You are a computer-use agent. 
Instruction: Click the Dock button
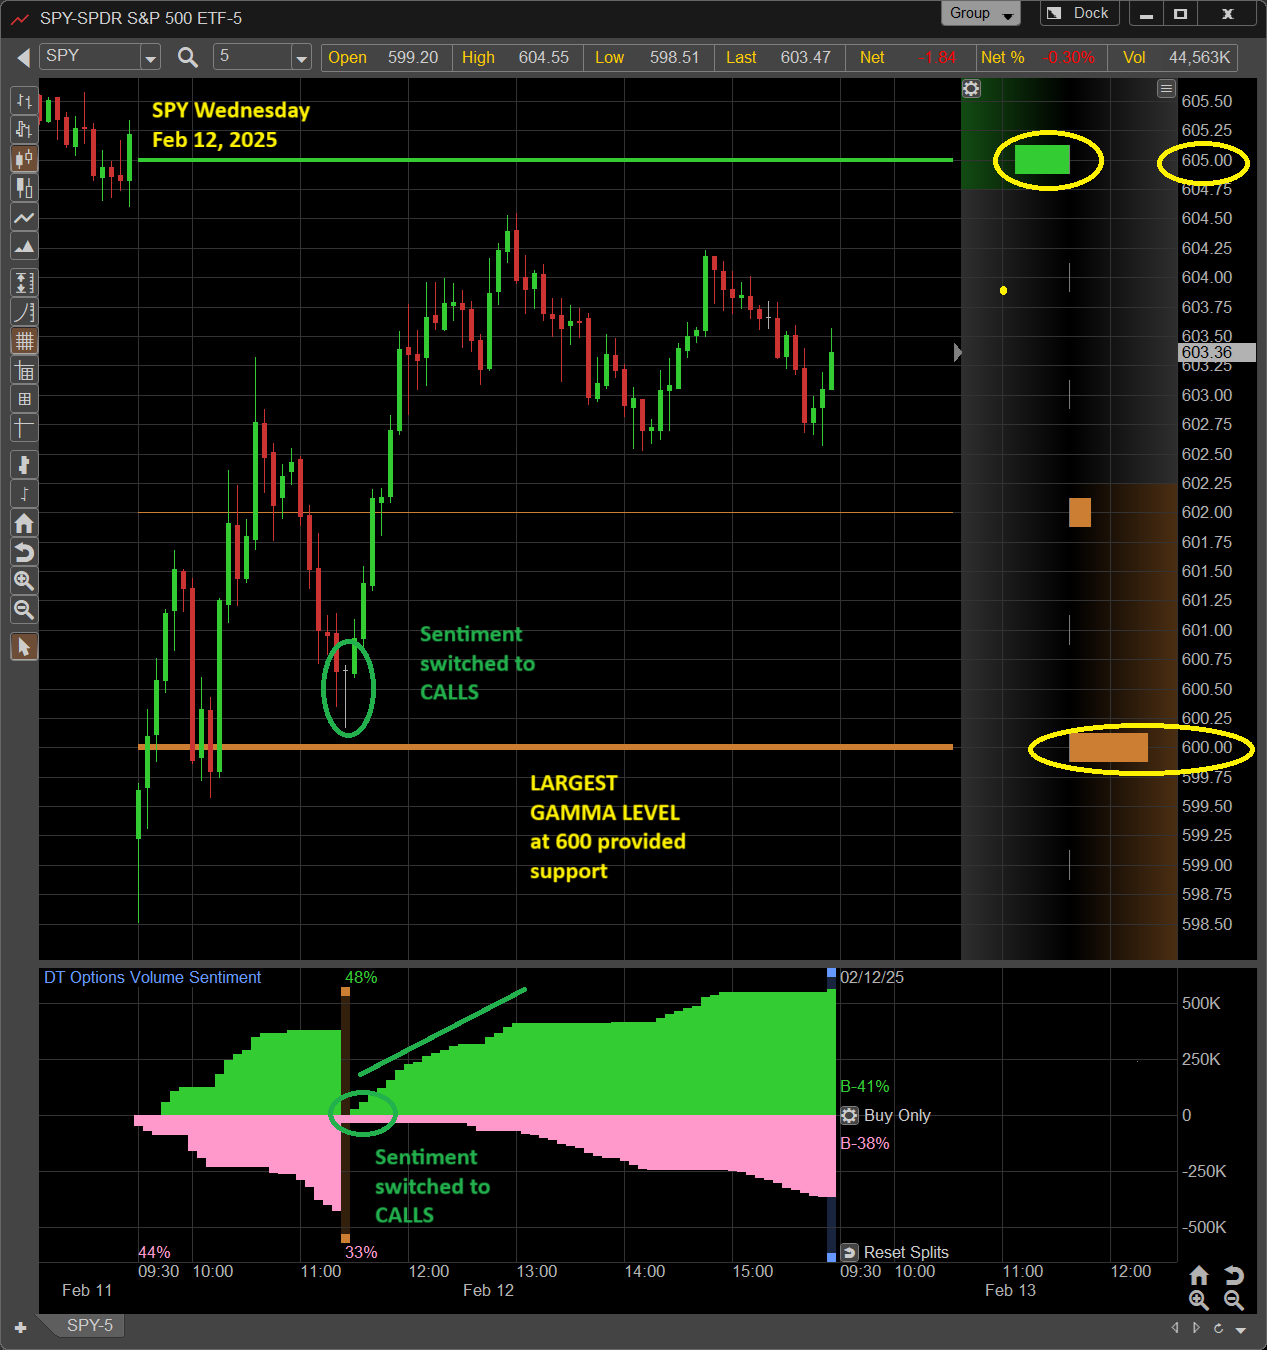click(x=1078, y=14)
